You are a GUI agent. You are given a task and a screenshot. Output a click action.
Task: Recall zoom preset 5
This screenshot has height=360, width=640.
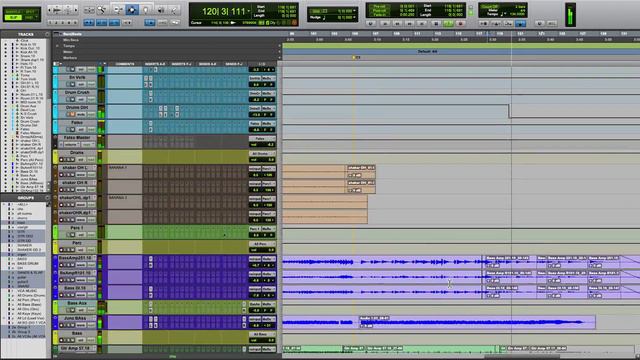point(75,22)
